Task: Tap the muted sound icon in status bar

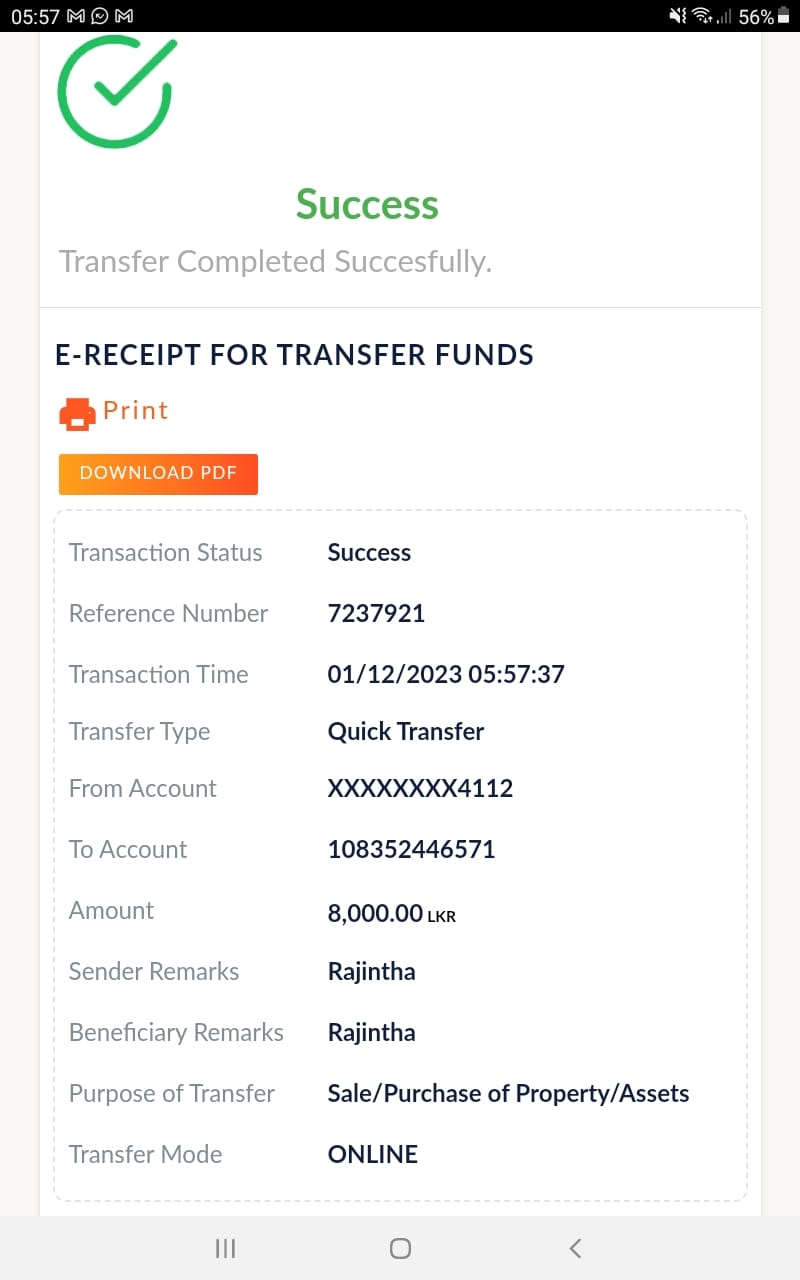Action: pos(678,17)
